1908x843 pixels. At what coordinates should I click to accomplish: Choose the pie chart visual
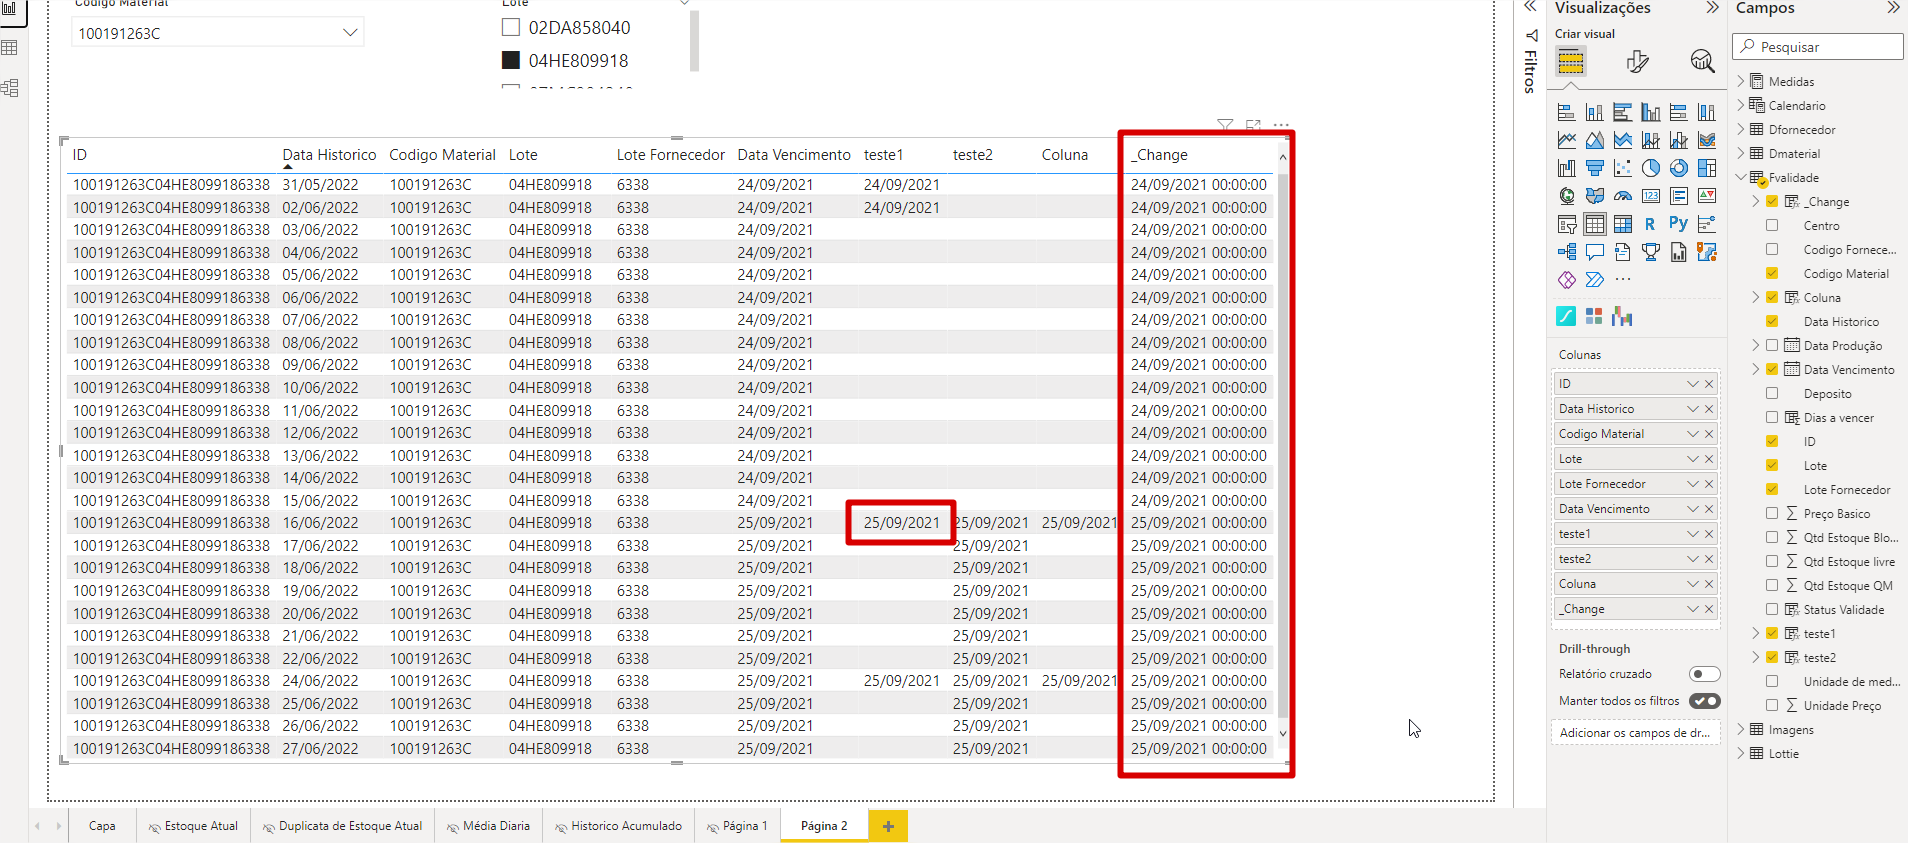[x=1651, y=168]
